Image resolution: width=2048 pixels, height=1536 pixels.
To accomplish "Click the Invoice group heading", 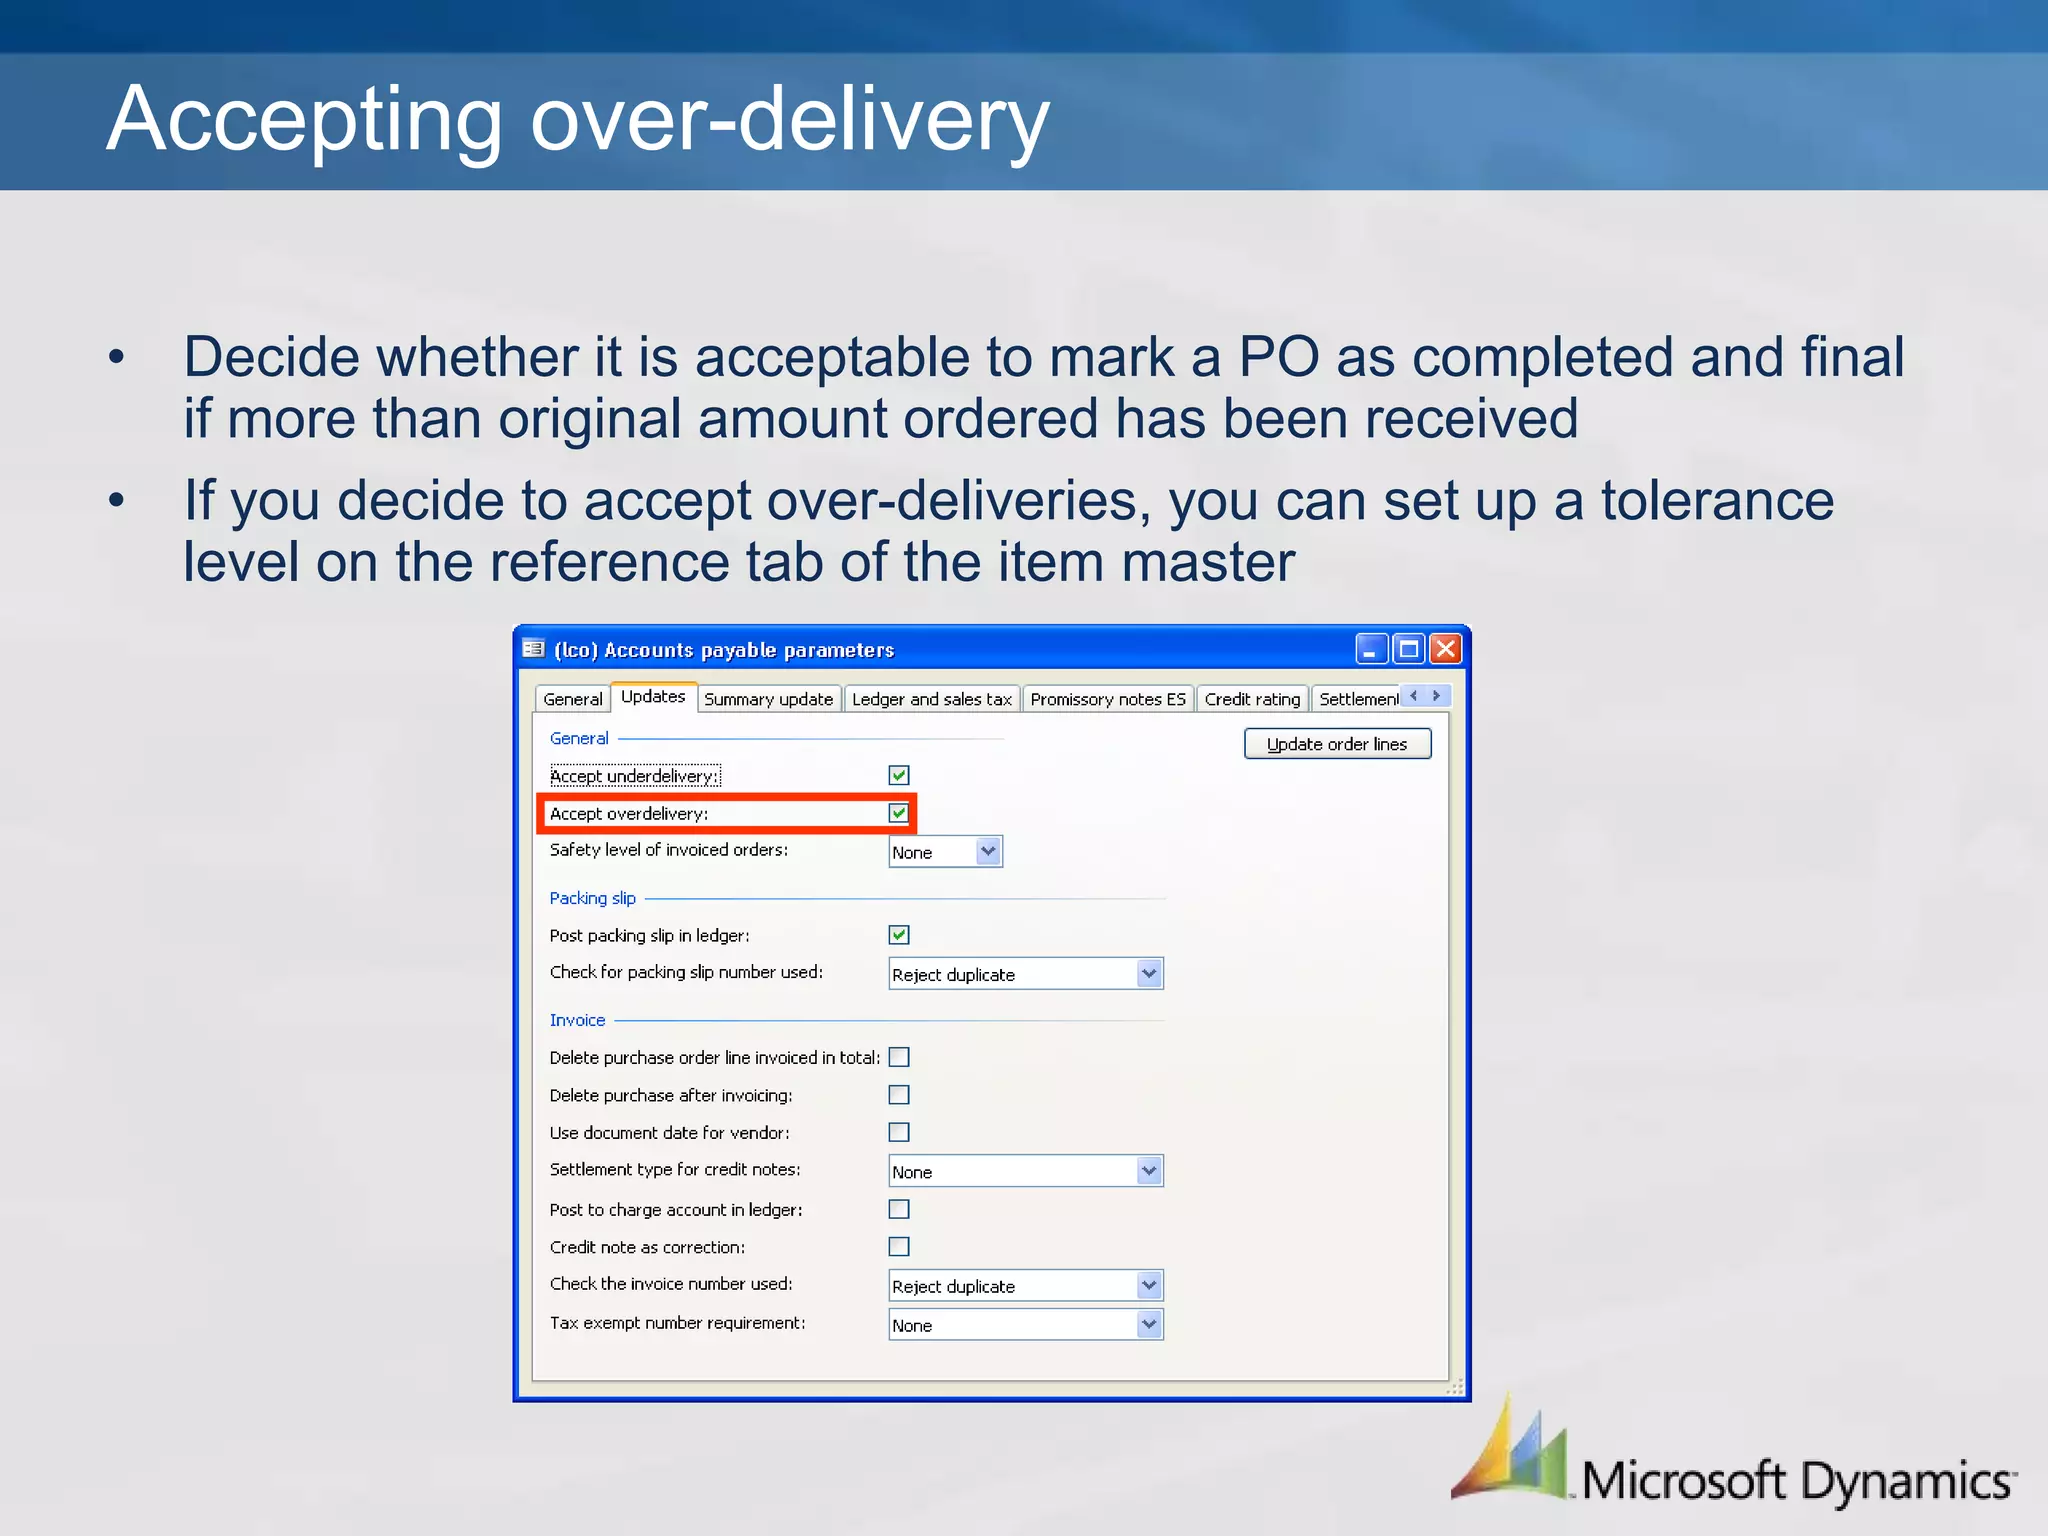I will 577,1020.
